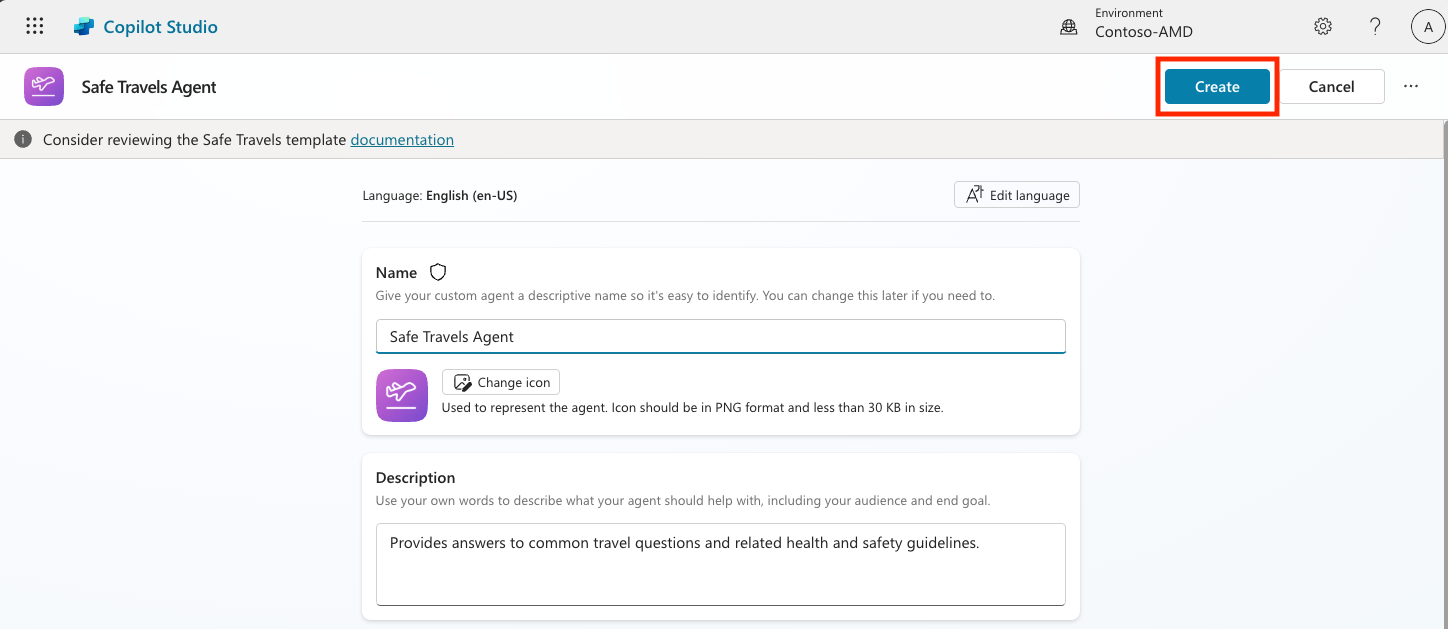This screenshot has height=629, width=1448.
Task: Open the Settings gear
Action: (x=1323, y=27)
